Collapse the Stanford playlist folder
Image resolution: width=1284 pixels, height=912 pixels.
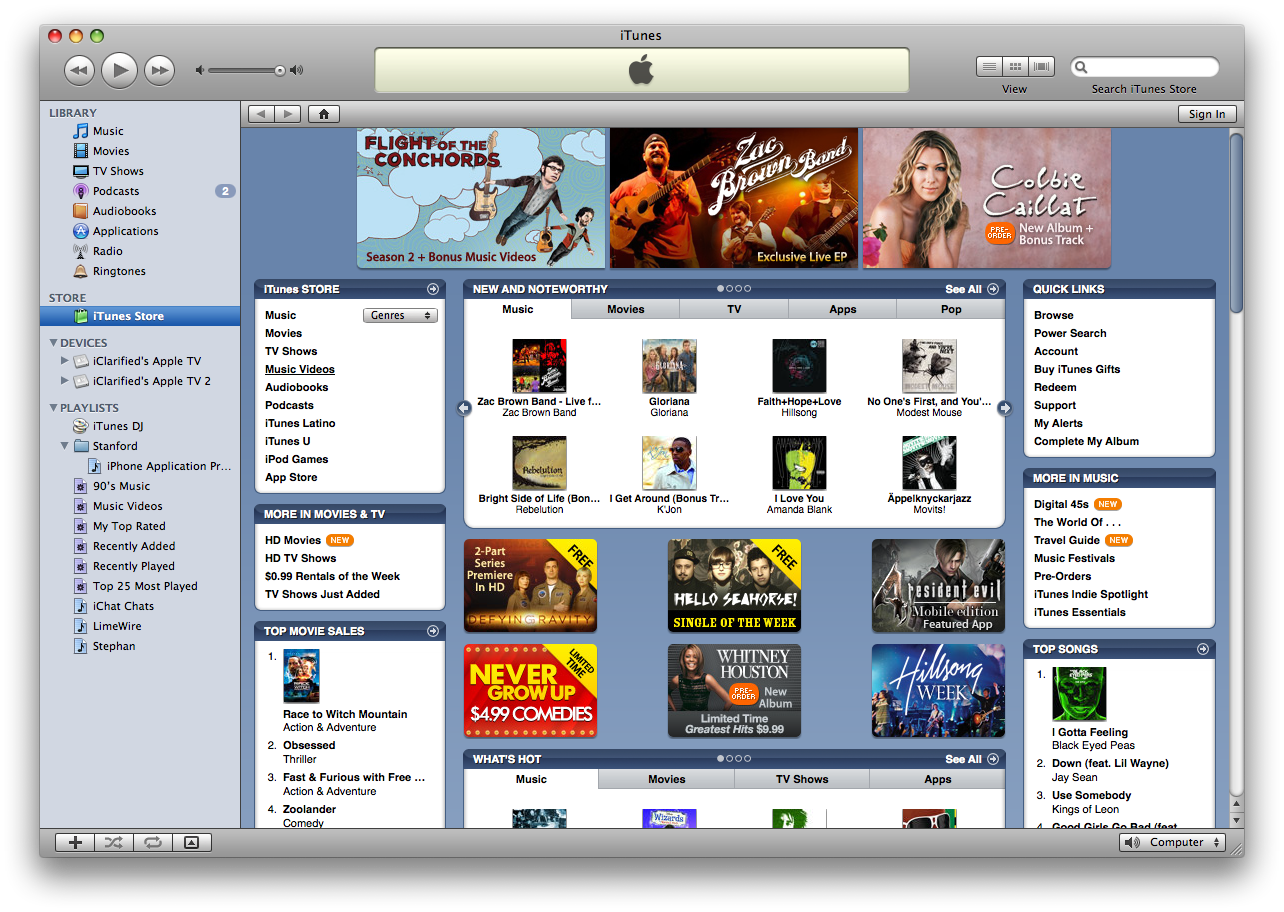tap(65, 446)
